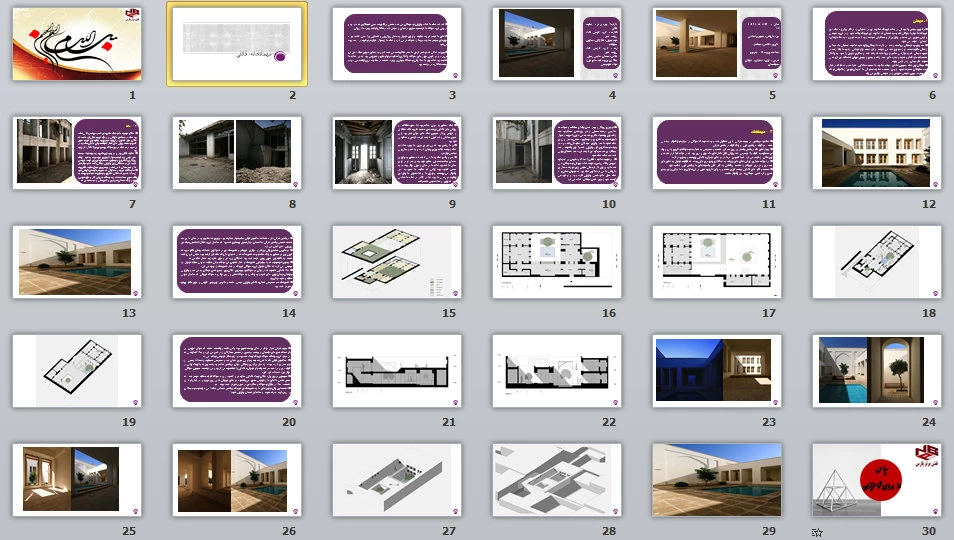Open slide 15 exploded axonometric diagram

tap(397, 261)
